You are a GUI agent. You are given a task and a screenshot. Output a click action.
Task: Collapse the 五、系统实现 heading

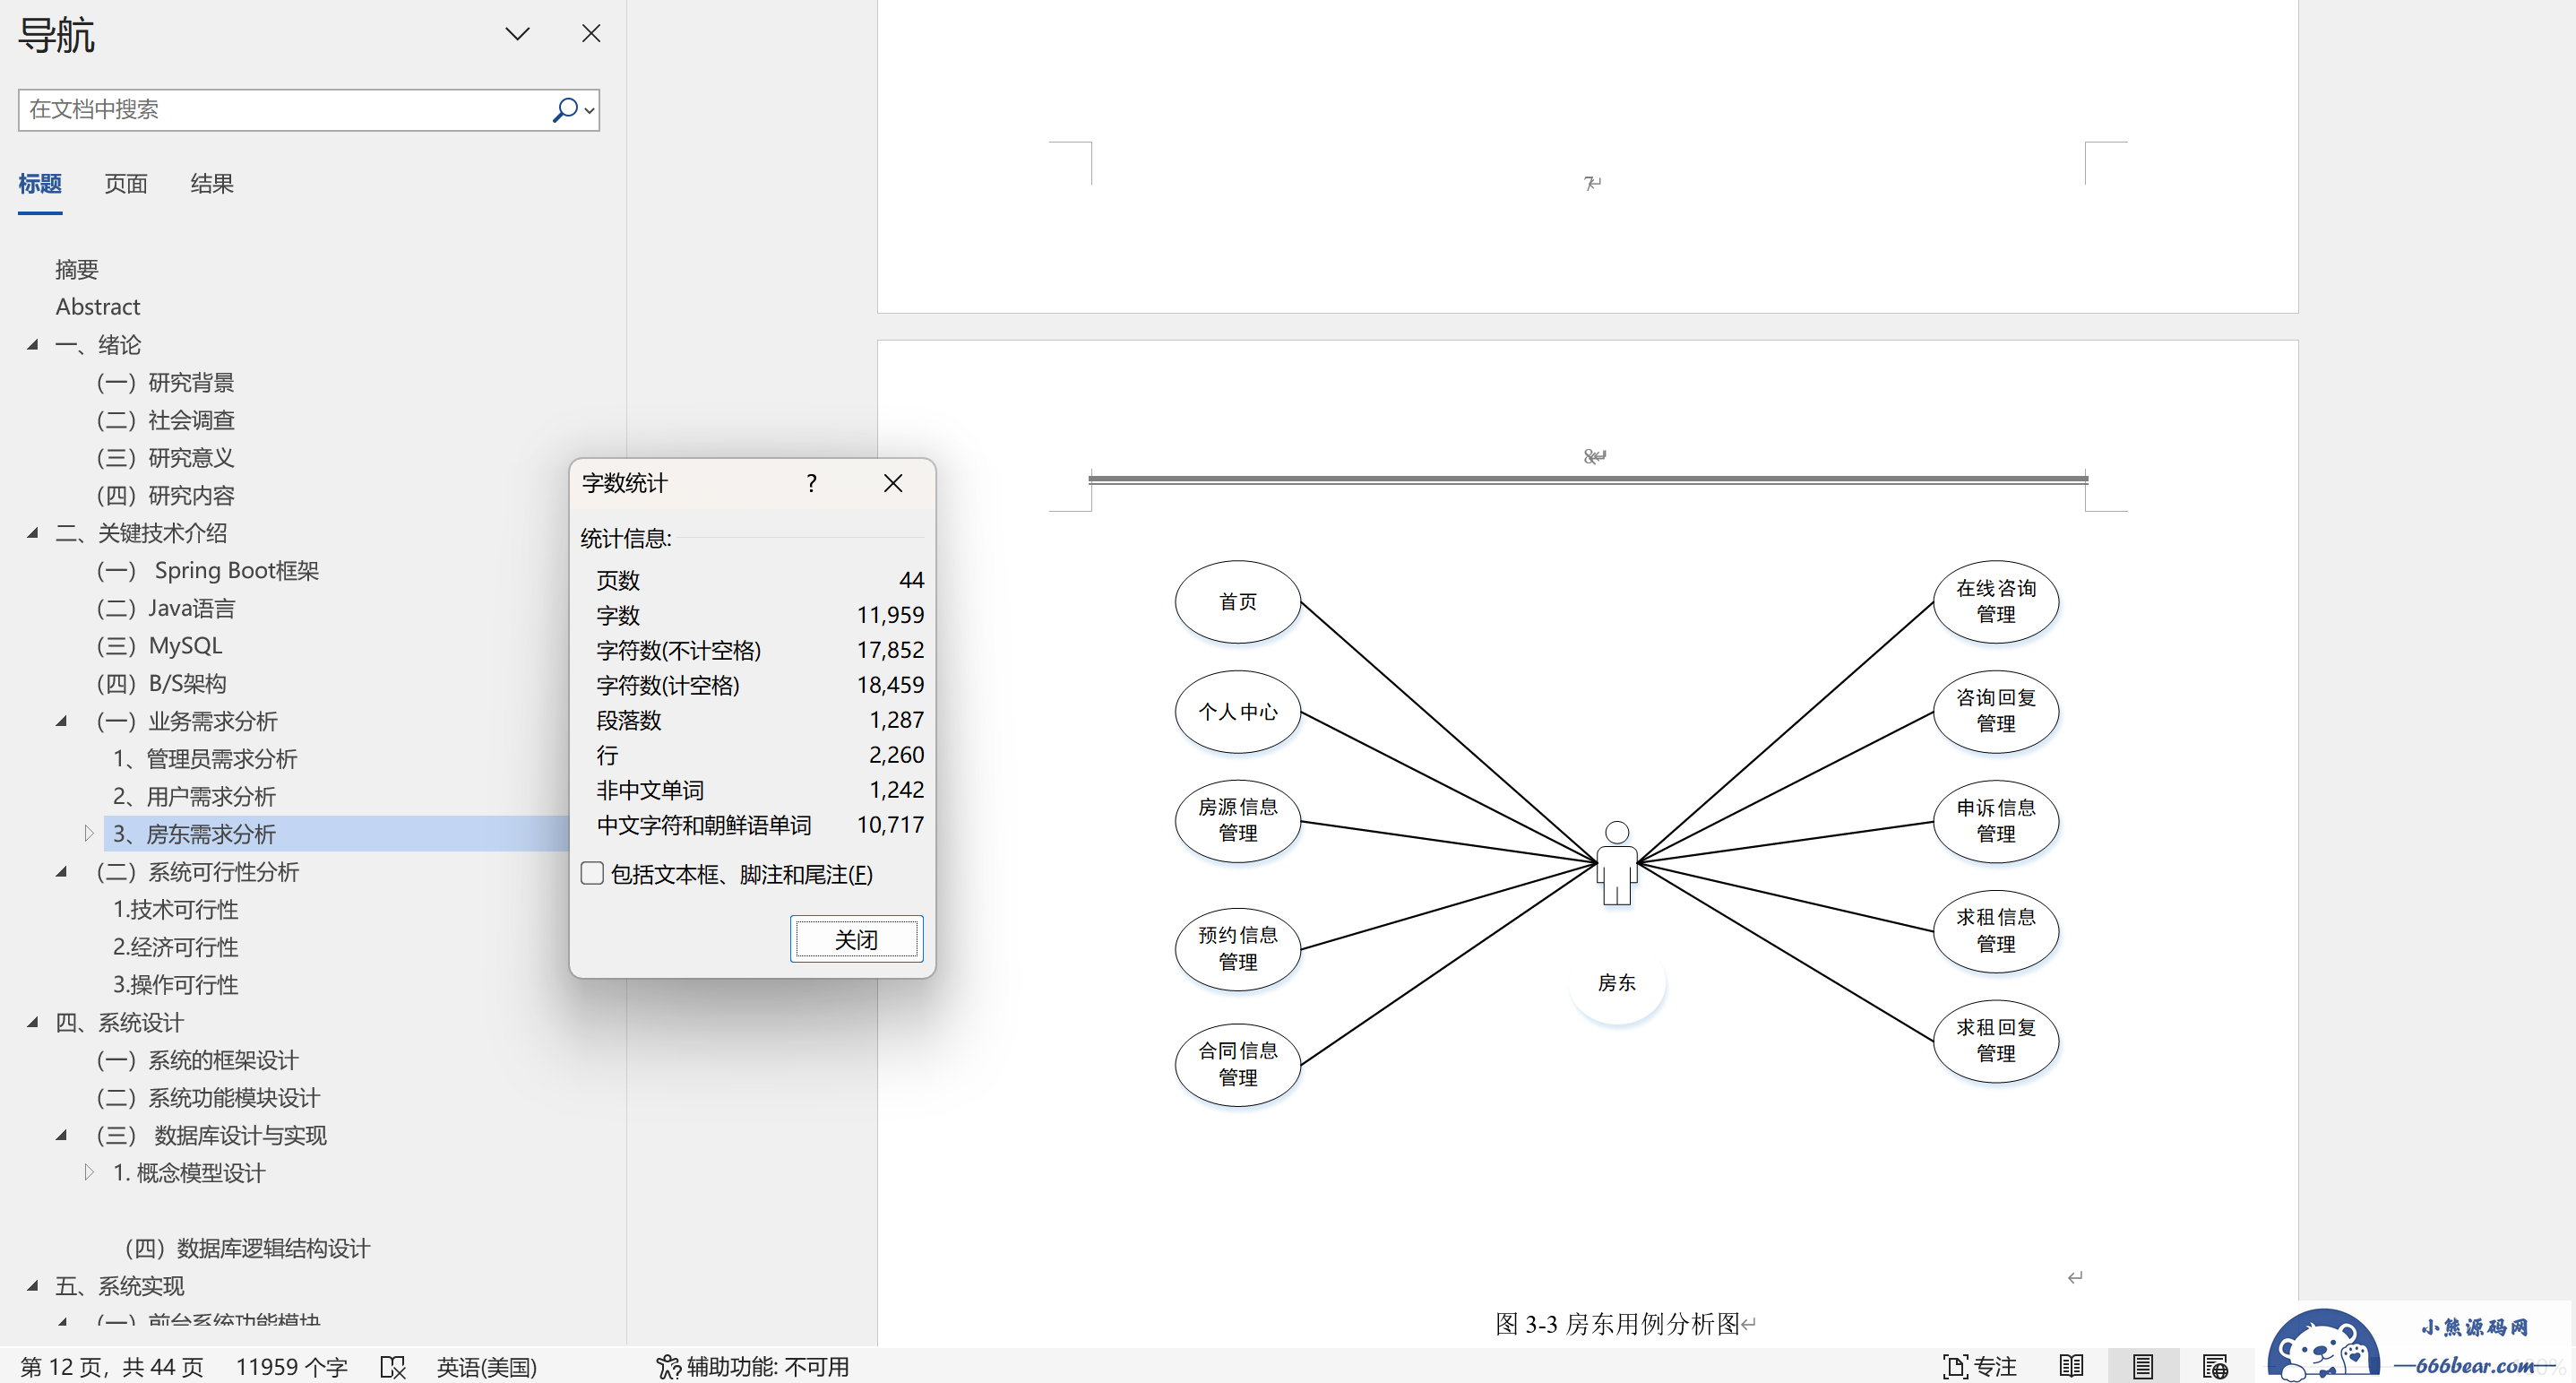[33, 1286]
